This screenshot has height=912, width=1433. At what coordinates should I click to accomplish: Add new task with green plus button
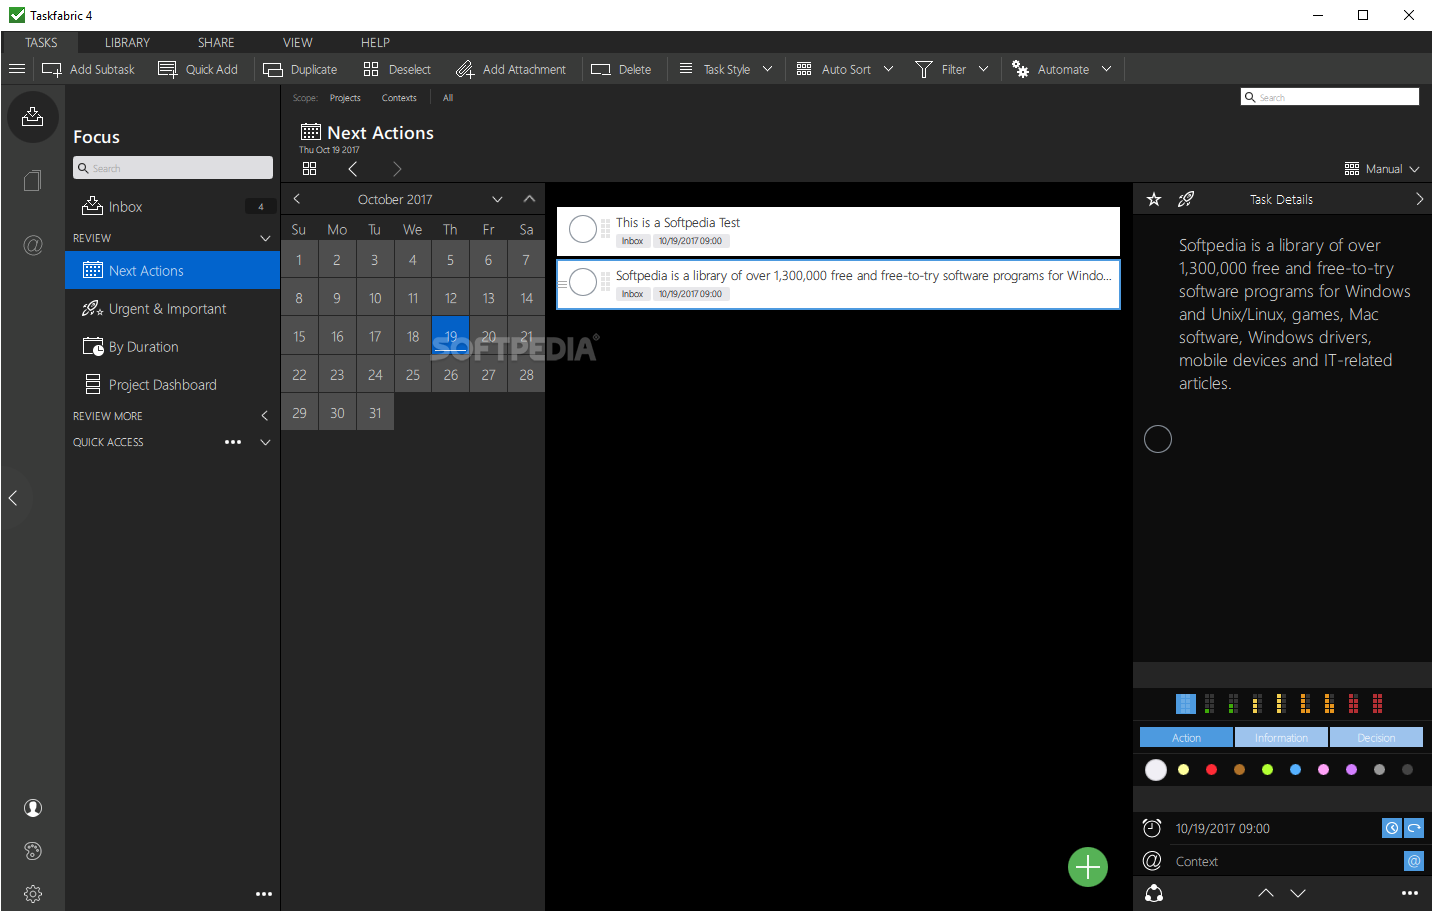1088,867
